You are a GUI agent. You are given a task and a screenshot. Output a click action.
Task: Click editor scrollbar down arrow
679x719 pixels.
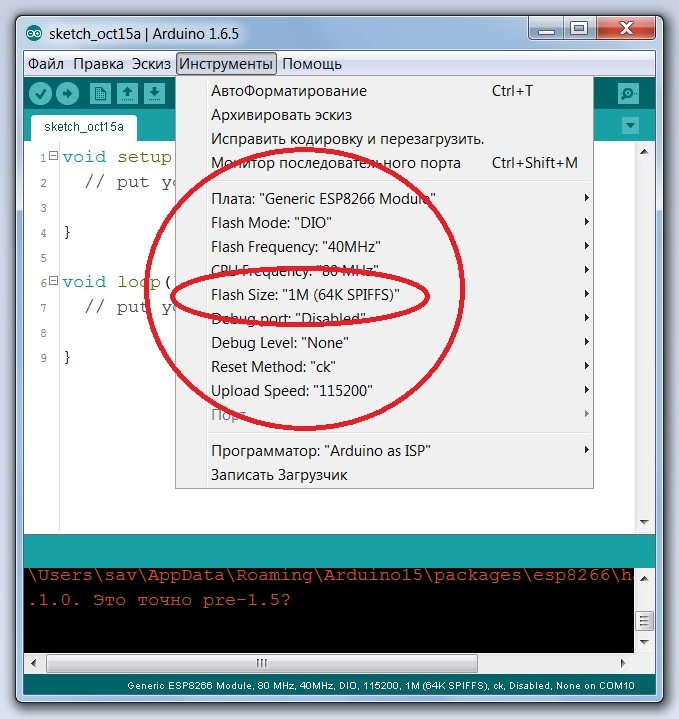[644, 522]
